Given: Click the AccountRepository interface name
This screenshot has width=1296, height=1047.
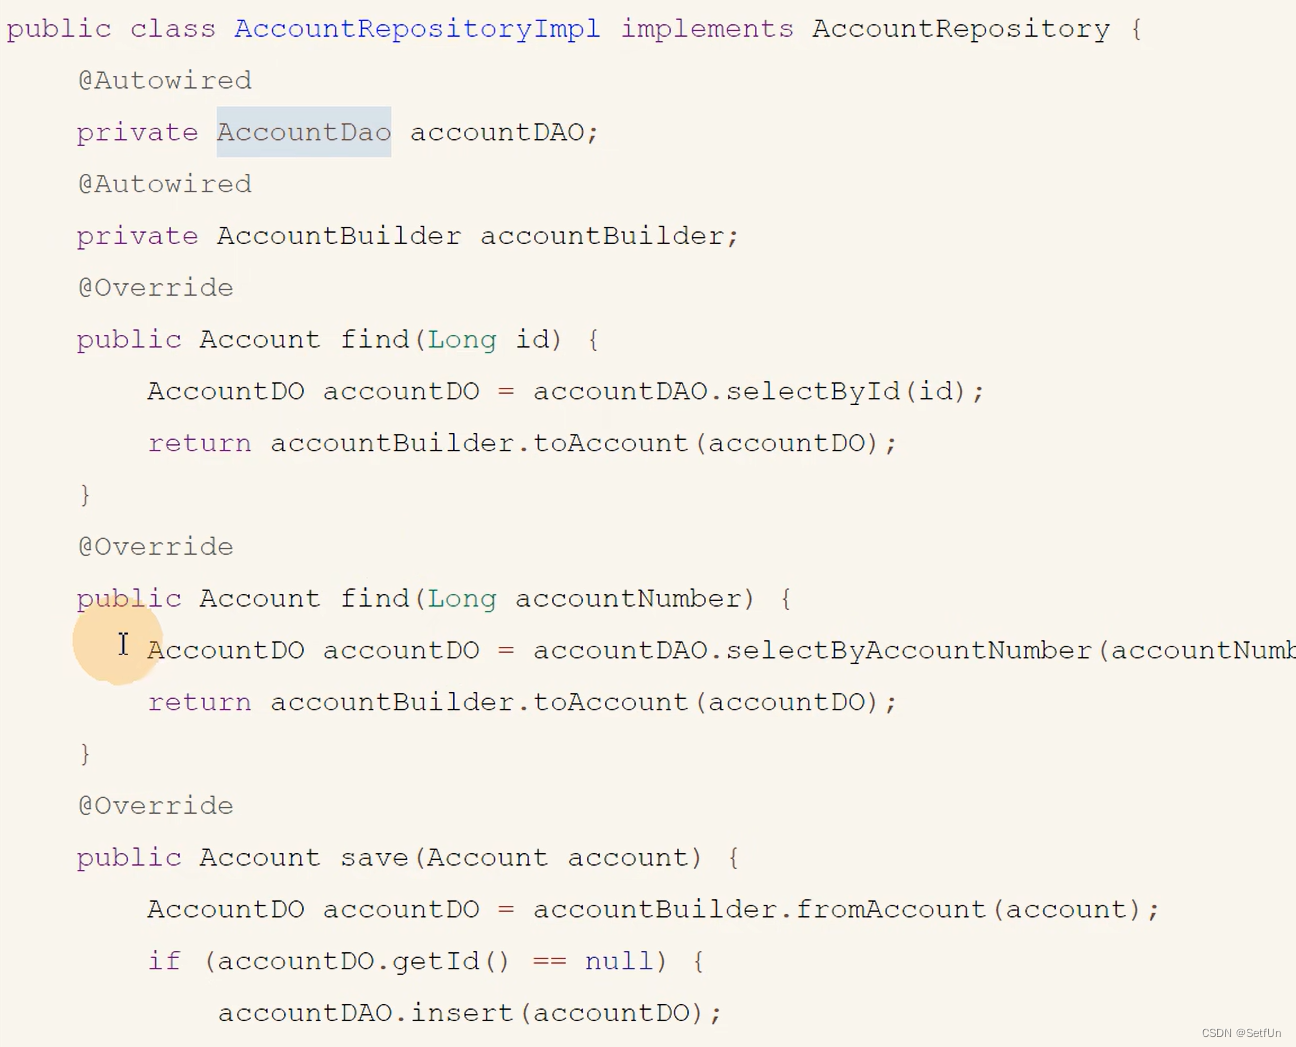Looking at the screenshot, I should click(x=961, y=29).
